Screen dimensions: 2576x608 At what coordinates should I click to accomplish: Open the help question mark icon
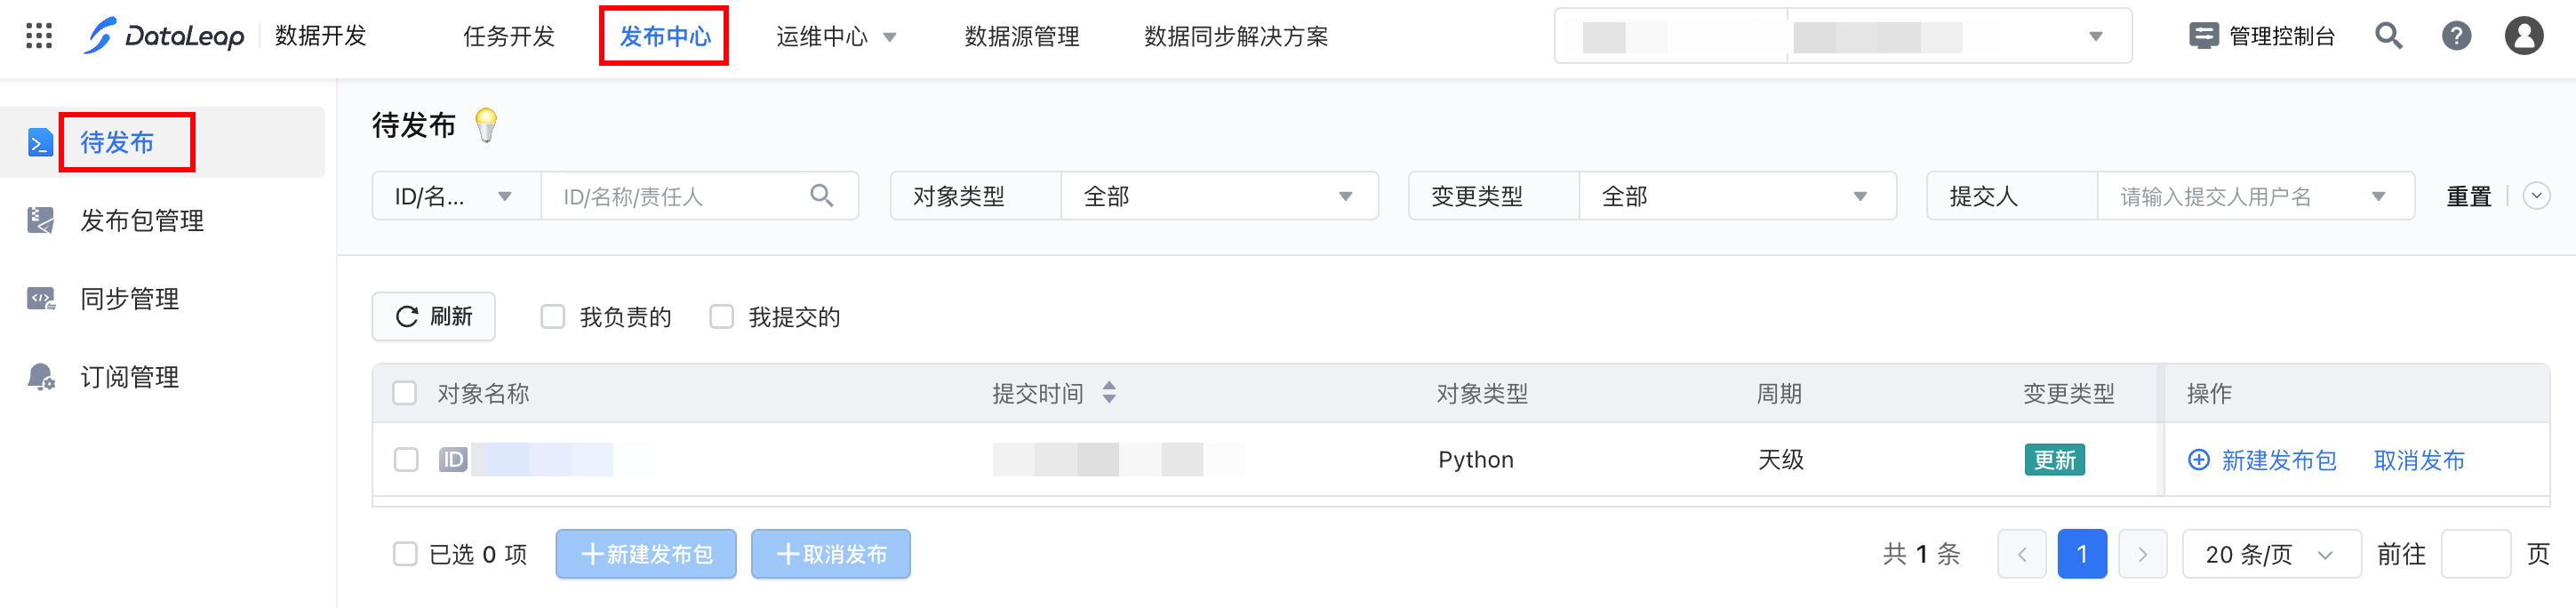pyautogui.click(x=2456, y=36)
